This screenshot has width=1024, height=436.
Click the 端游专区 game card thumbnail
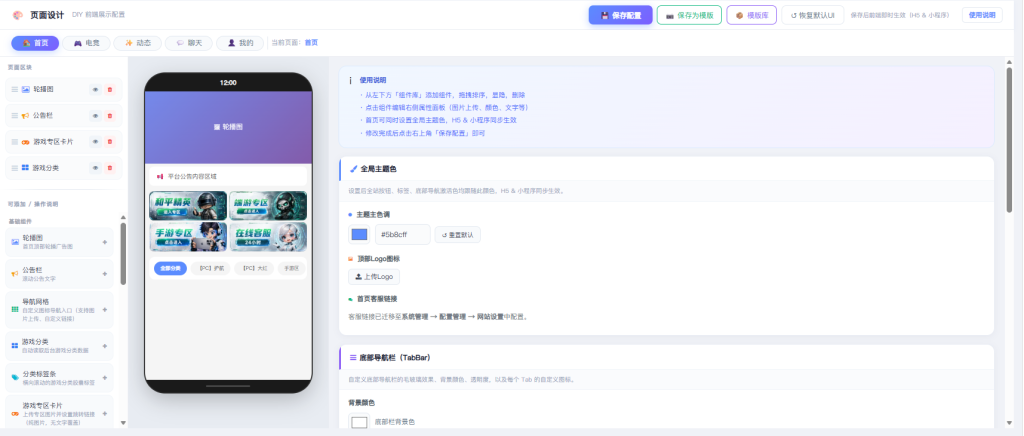pyautogui.click(x=268, y=206)
